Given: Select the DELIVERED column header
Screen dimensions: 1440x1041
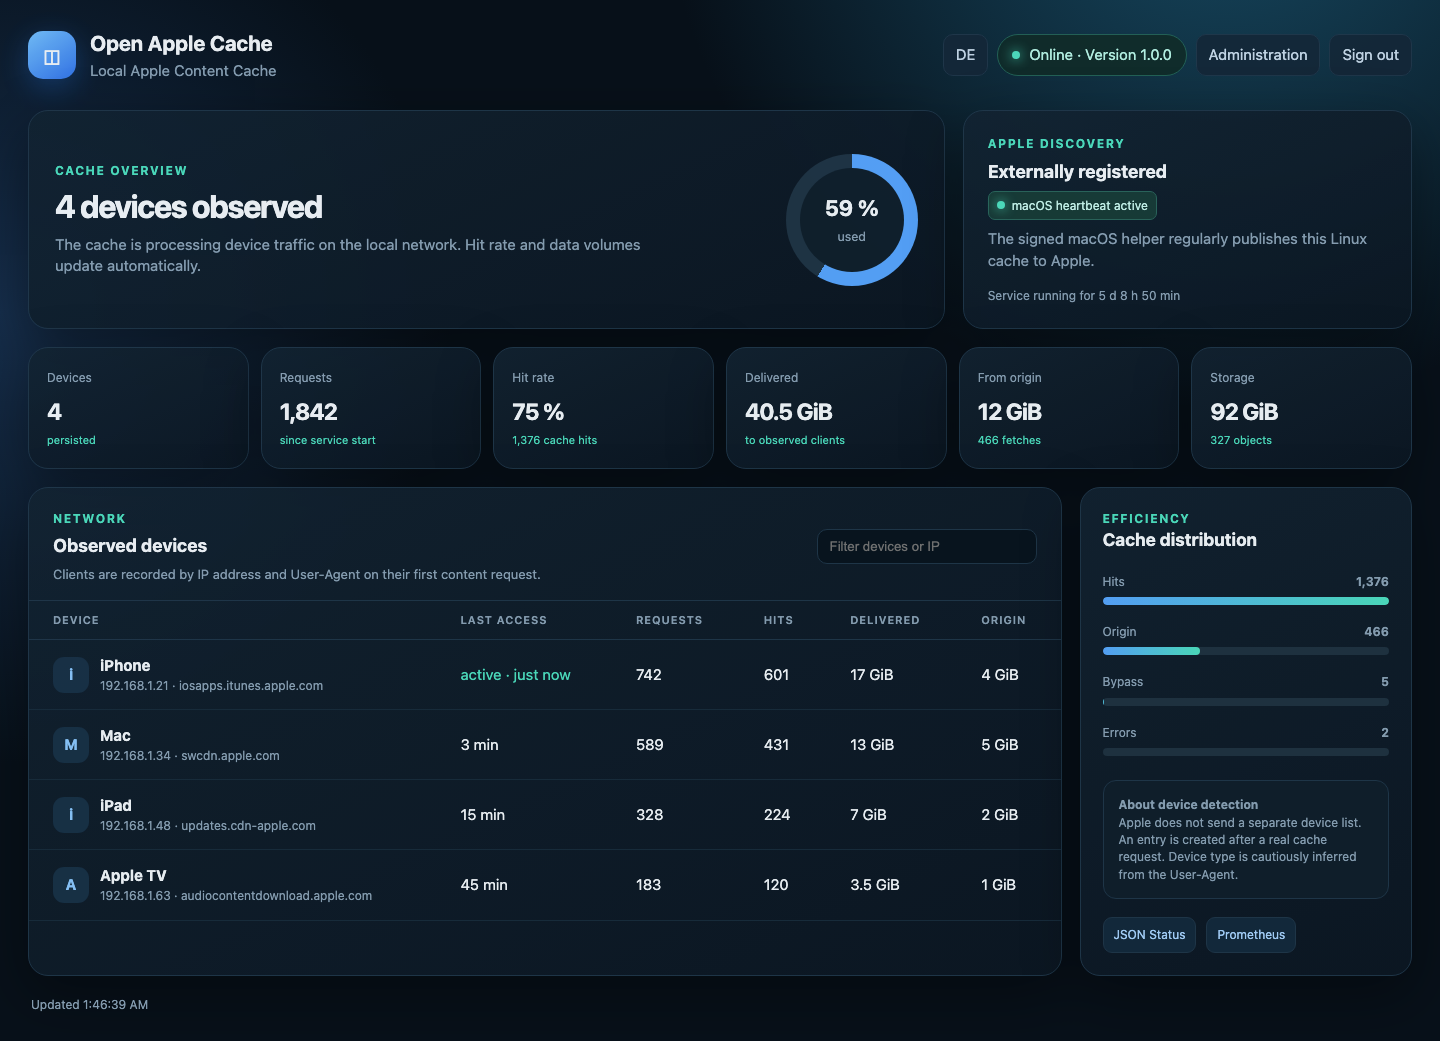Looking at the screenshot, I should tap(885, 620).
